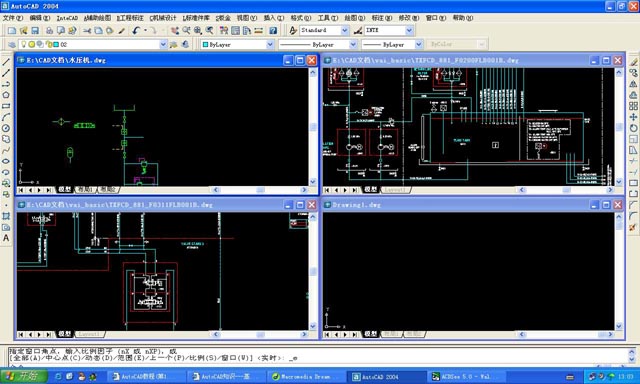640x384 pixels.
Task: Select the Array modify tool
Action: (x=633, y=106)
